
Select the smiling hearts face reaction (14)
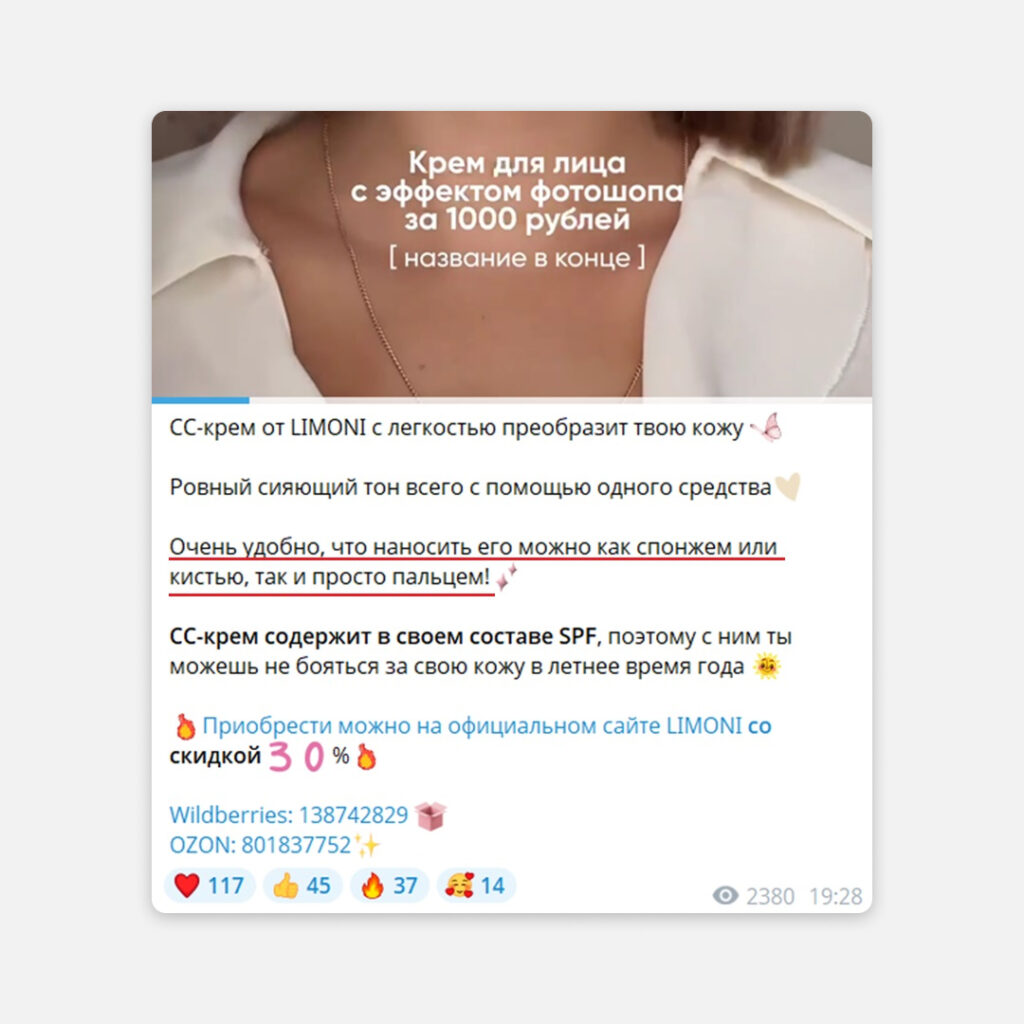(x=476, y=886)
